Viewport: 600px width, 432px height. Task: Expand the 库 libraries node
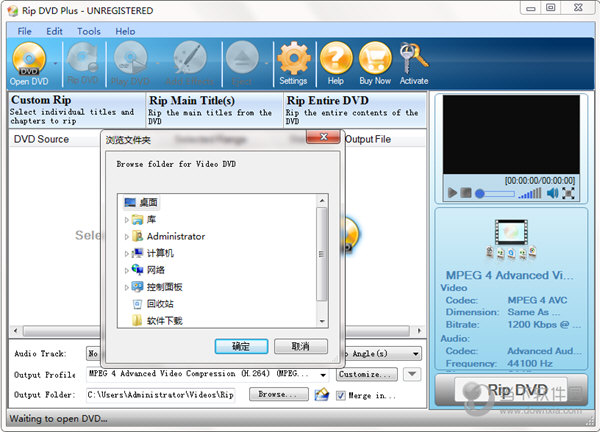pyautogui.click(x=126, y=220)
